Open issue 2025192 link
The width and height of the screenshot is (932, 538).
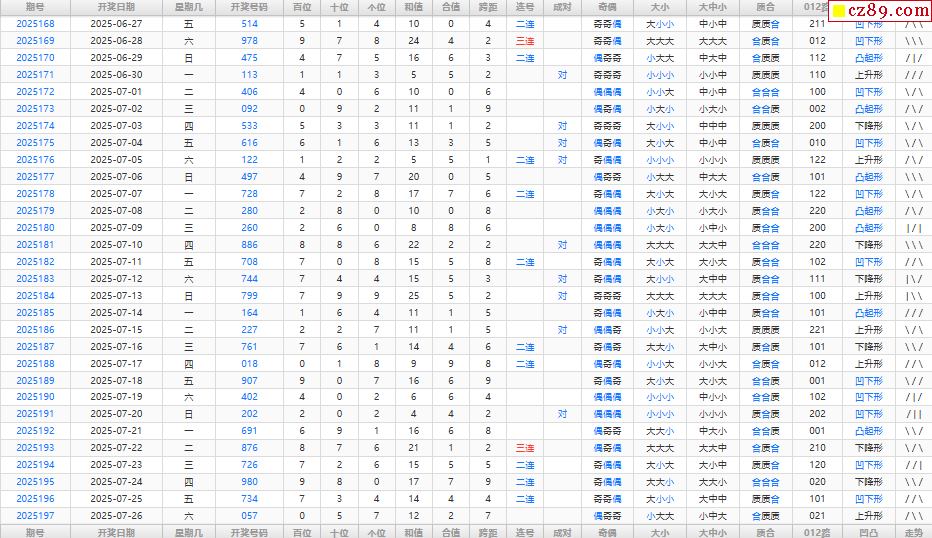tap(35, 431)
